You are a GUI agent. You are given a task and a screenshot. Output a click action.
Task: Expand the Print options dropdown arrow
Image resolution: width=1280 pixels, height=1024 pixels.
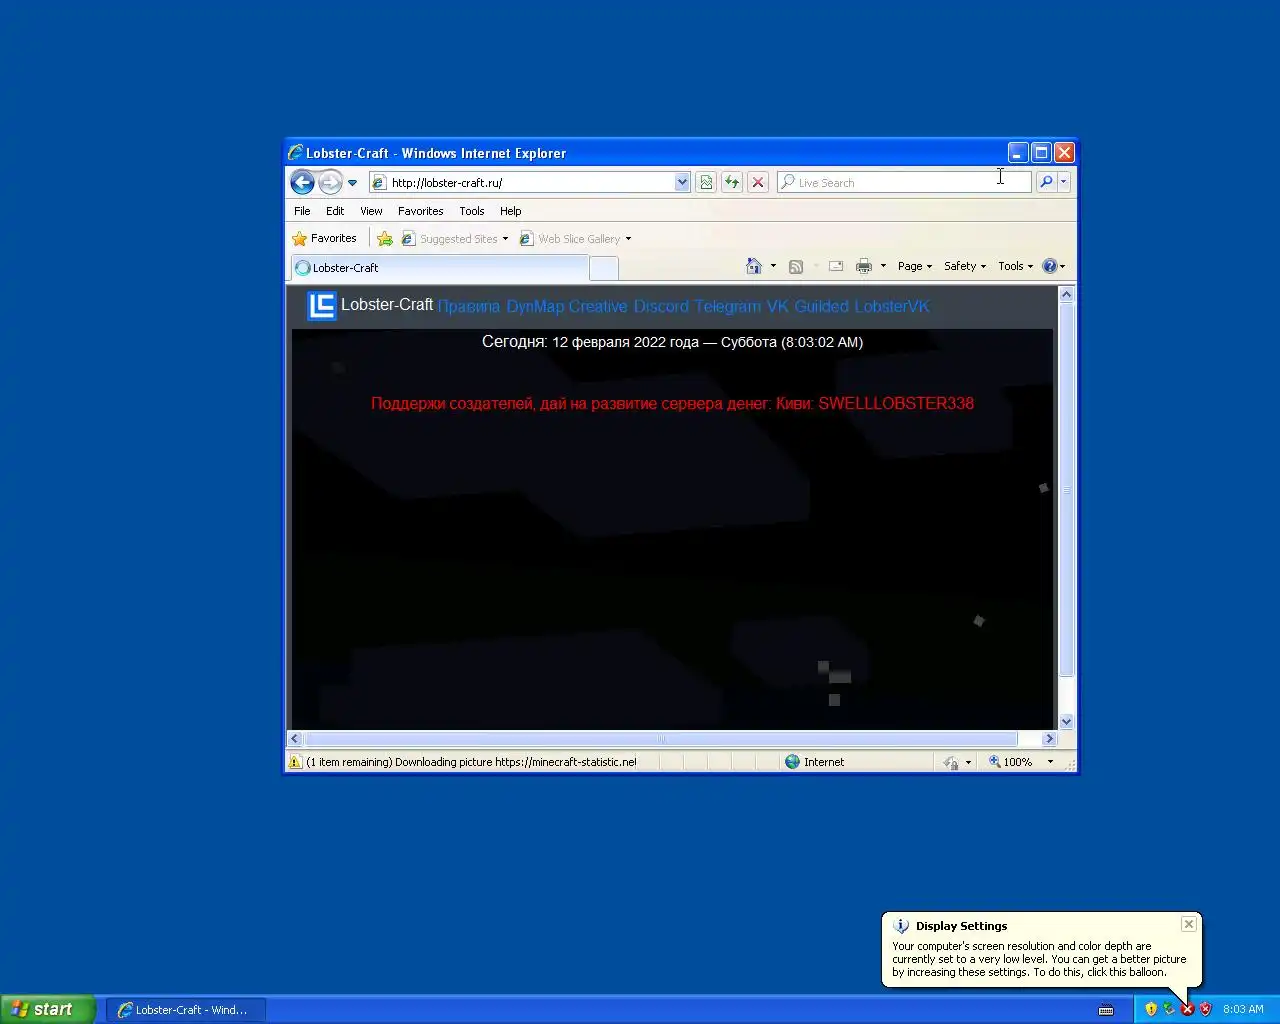[883, 266]
